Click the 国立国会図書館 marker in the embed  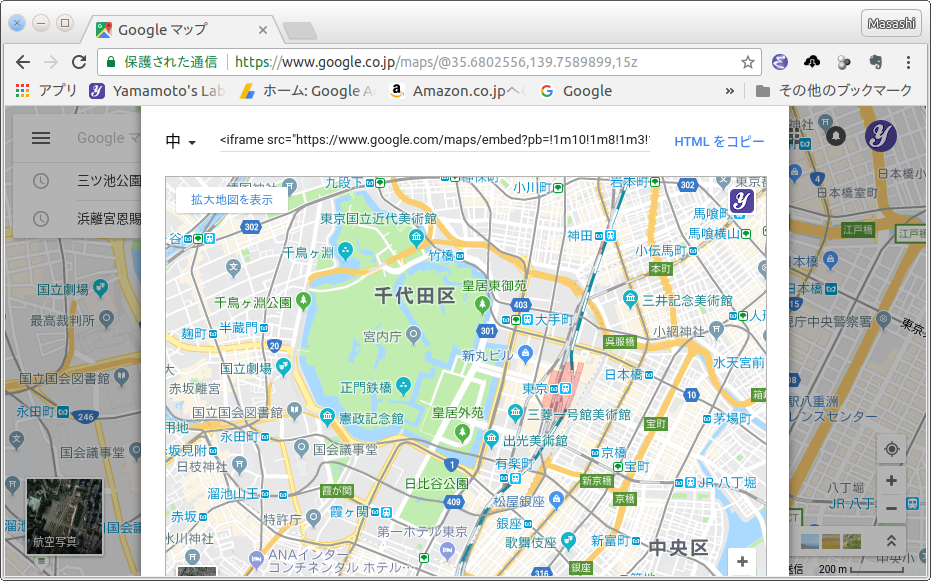[294, 409]
